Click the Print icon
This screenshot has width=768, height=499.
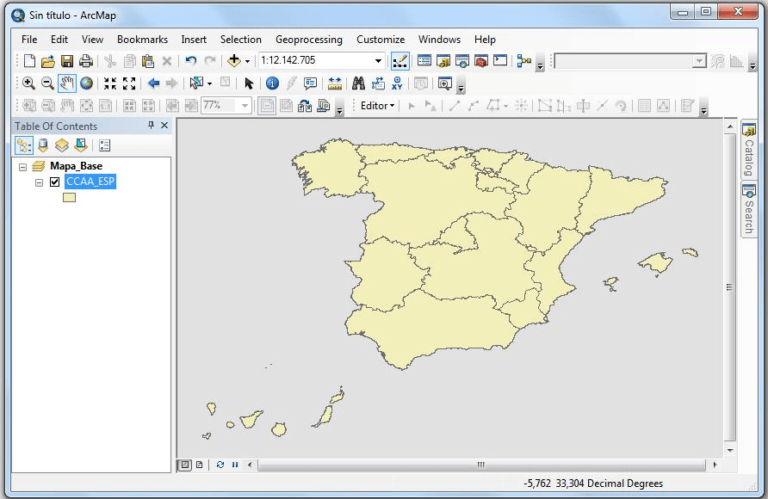pyautogui.click(x=86, y=61)
